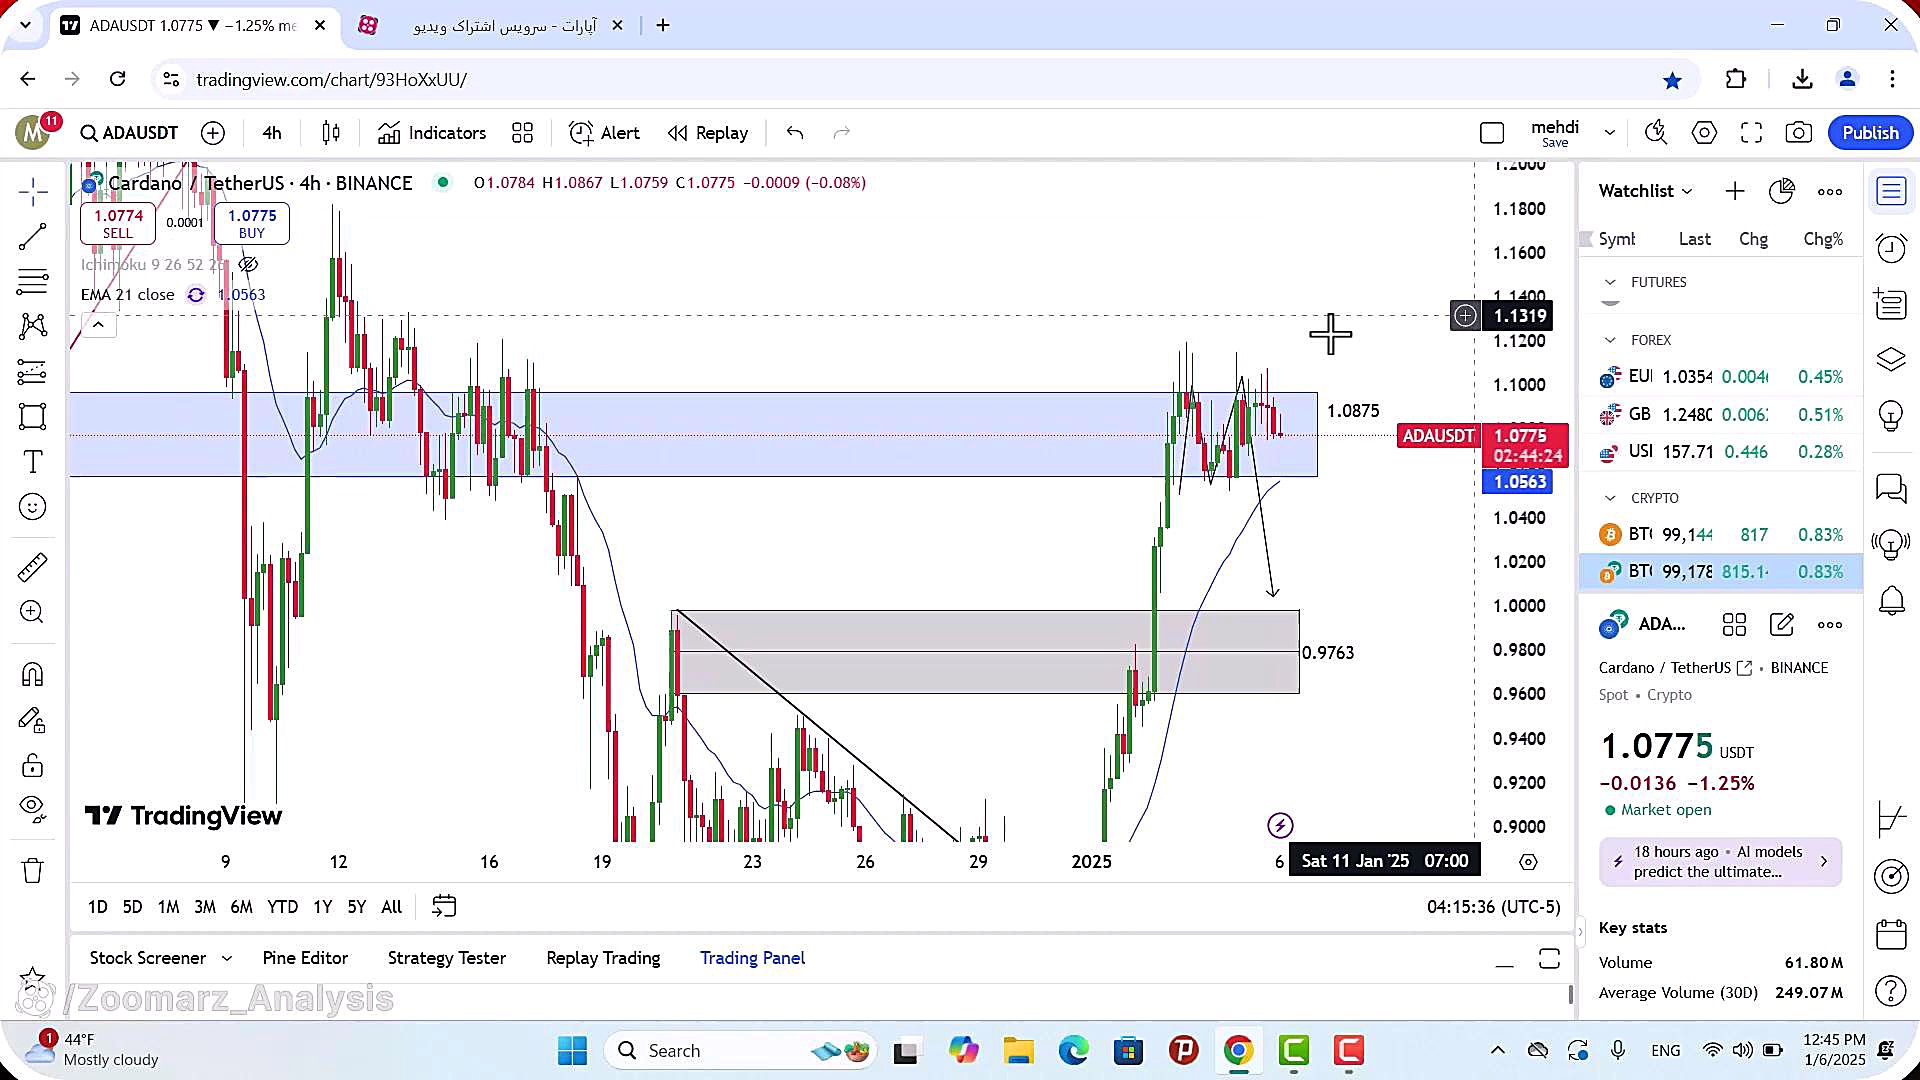
Task: Switch to the Trading Panel tab
Action: tap(752, 958)
